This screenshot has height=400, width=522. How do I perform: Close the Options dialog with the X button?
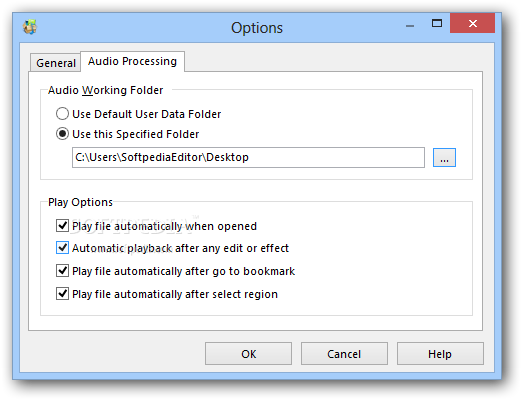tap(472, 23)
